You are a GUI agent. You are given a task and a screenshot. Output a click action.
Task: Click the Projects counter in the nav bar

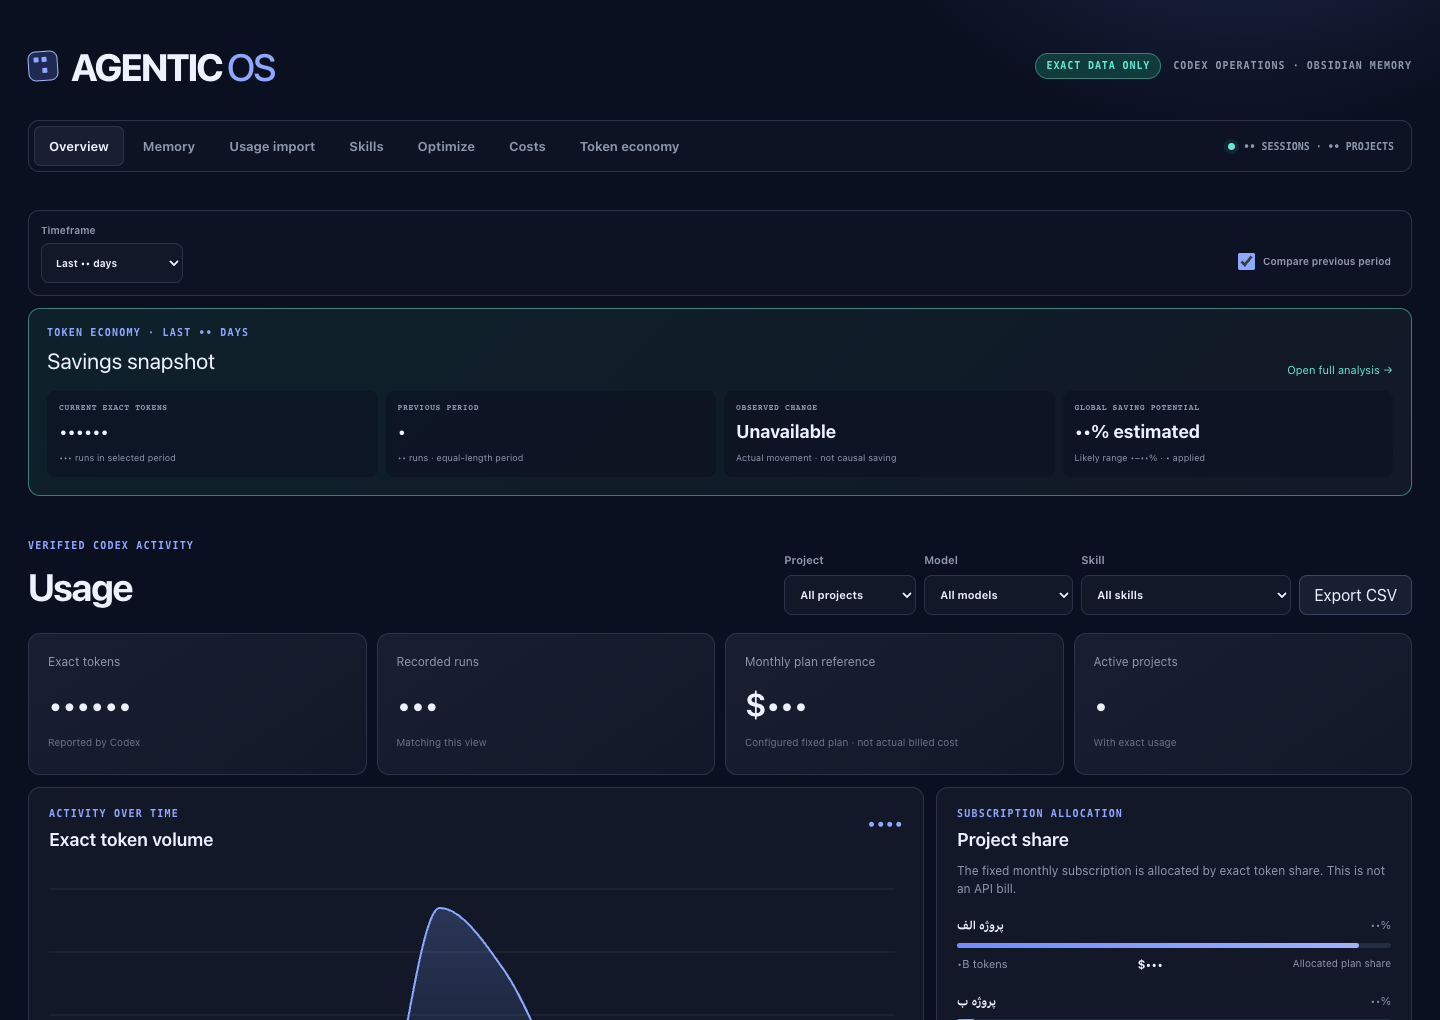pyautogui.click(x=1361, y=146)
